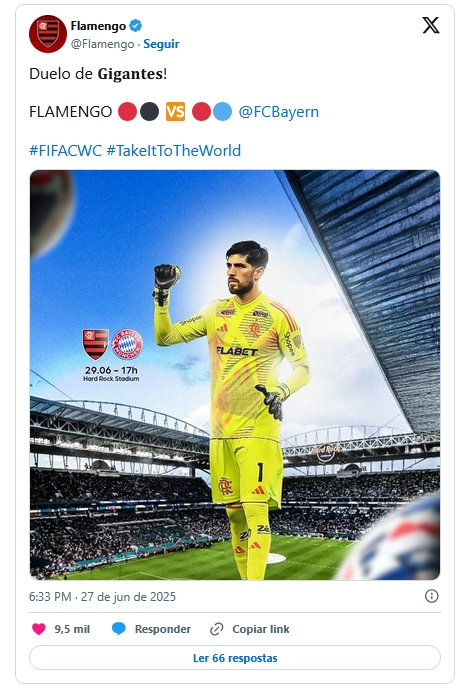Open the @FCBayern mention
The height and width of the screenshot is (693, 463).
coord(278,112)
